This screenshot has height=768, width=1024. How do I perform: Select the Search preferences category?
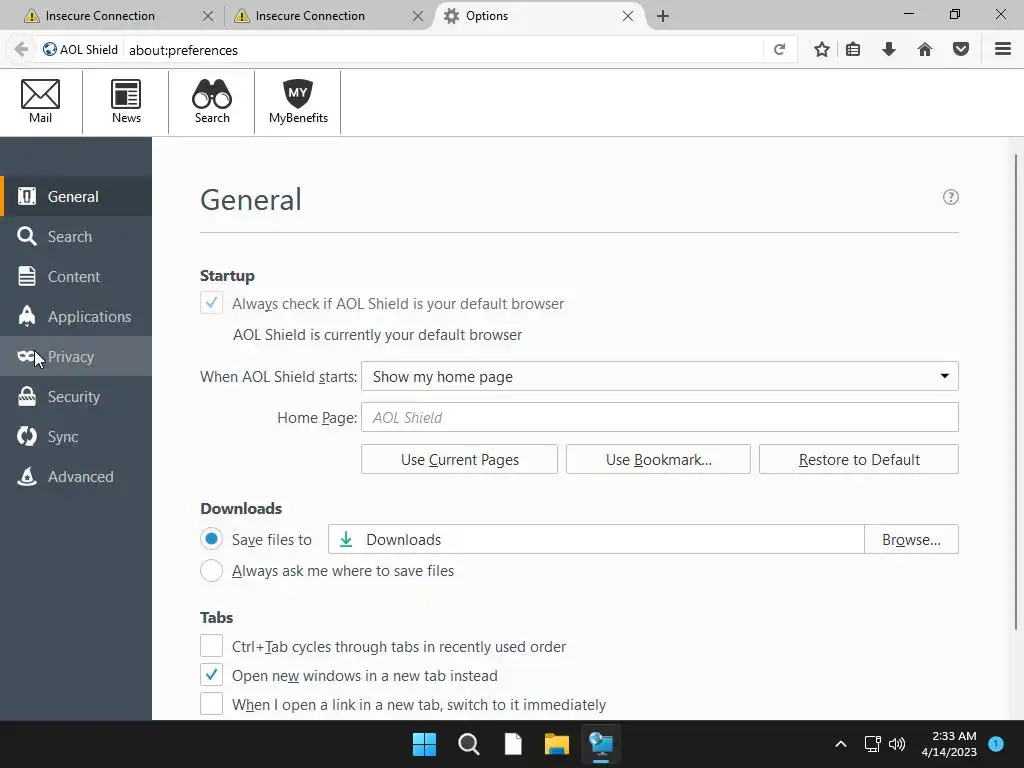[76, 236]
